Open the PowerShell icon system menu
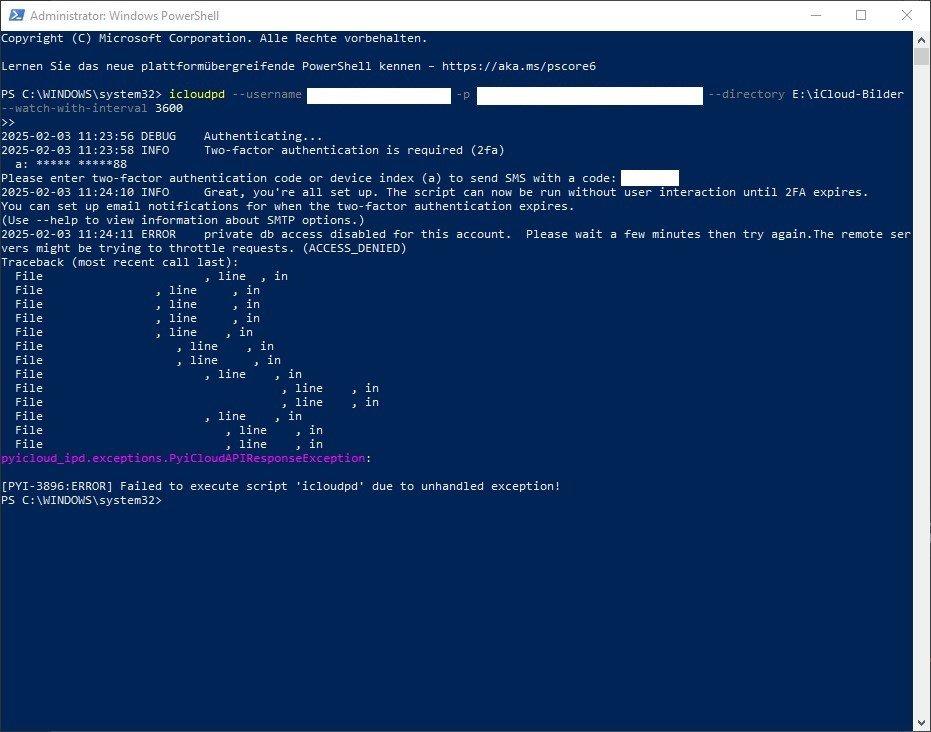 pyautogui.click(x=16, y=15)
